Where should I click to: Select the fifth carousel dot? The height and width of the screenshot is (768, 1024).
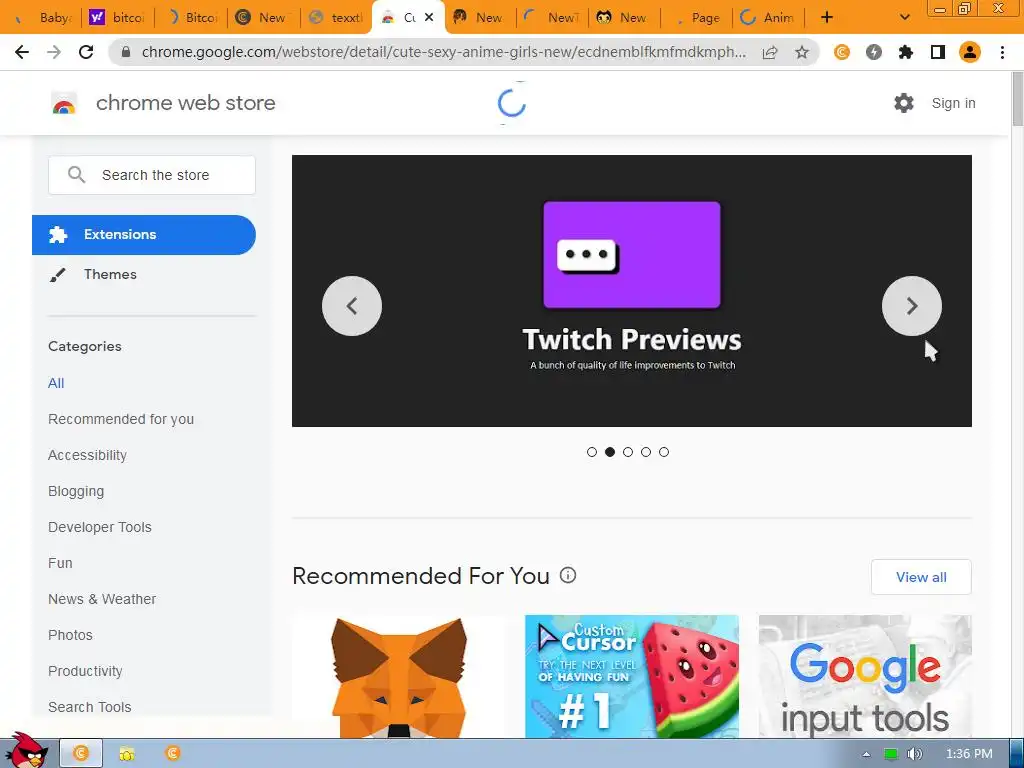(x=664, y=452)
